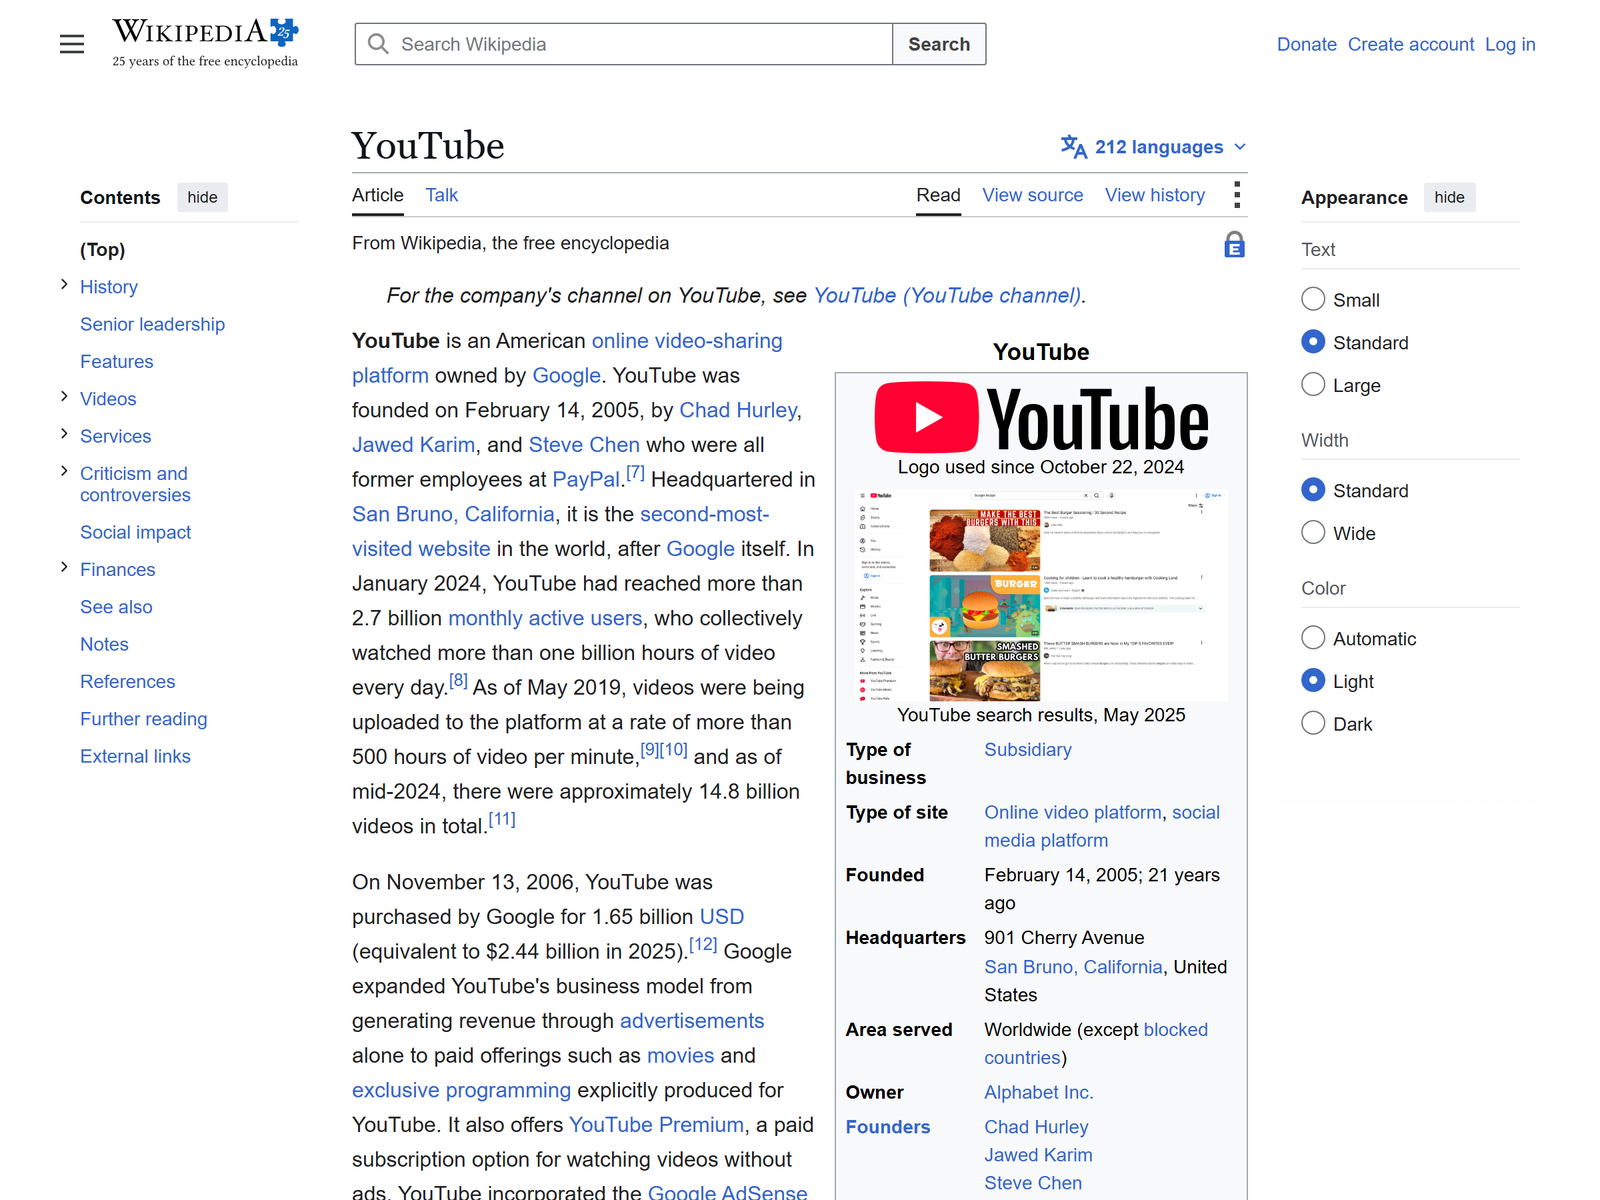The height and width of the screenshot is (1200, 1600).
Task: Open the 212 languages dropdown
Action: click(x=1154, y=147)
